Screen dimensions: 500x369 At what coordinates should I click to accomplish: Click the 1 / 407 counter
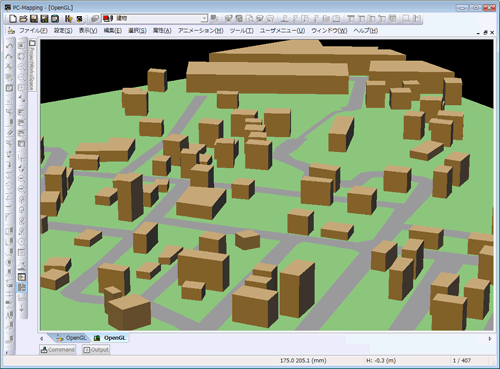coord(462,361)
